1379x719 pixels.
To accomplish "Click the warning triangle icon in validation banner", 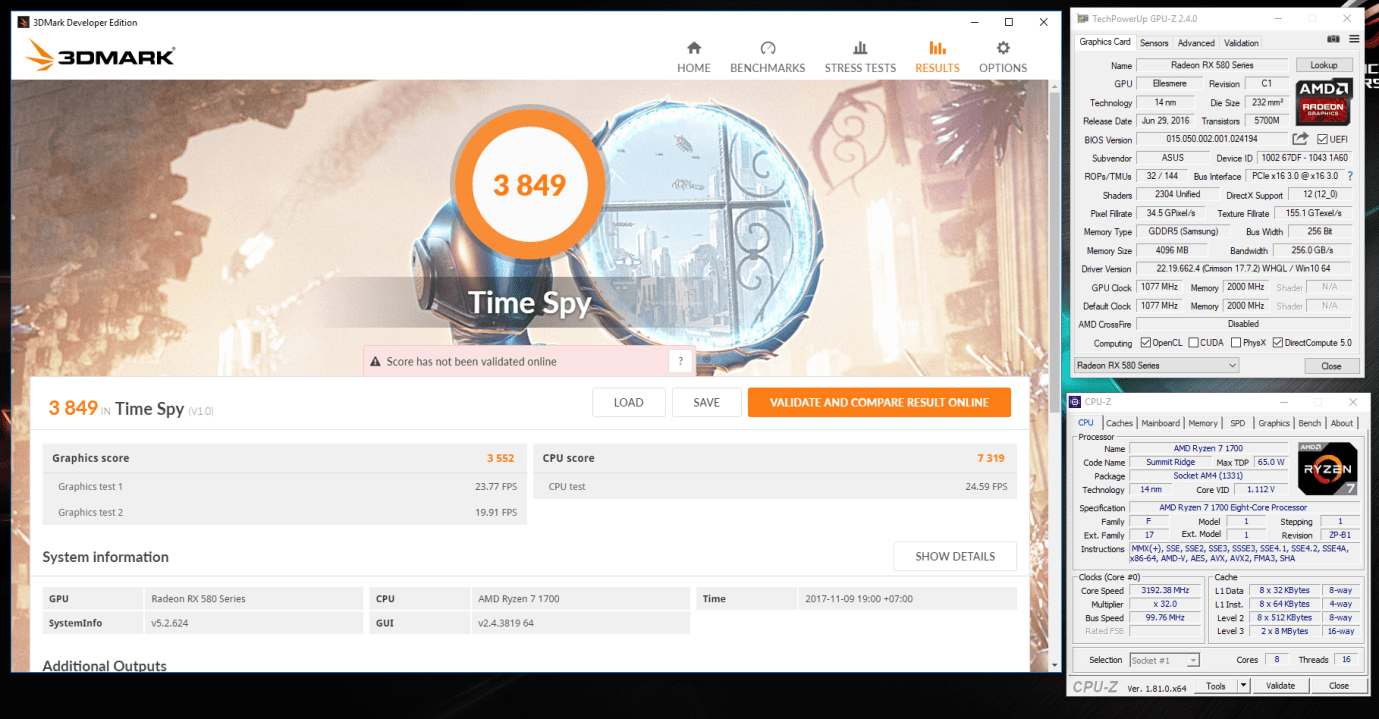I will [376, 362].
